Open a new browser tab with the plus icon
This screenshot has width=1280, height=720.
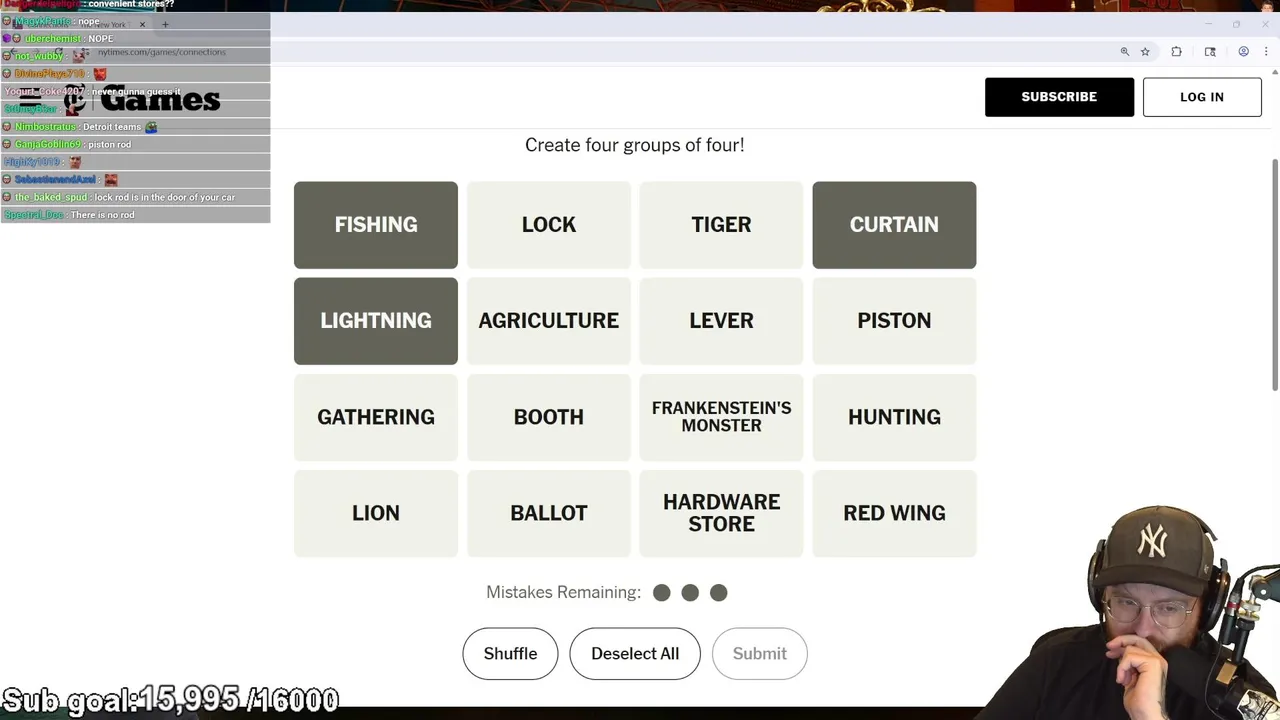(x=165, y=24)
